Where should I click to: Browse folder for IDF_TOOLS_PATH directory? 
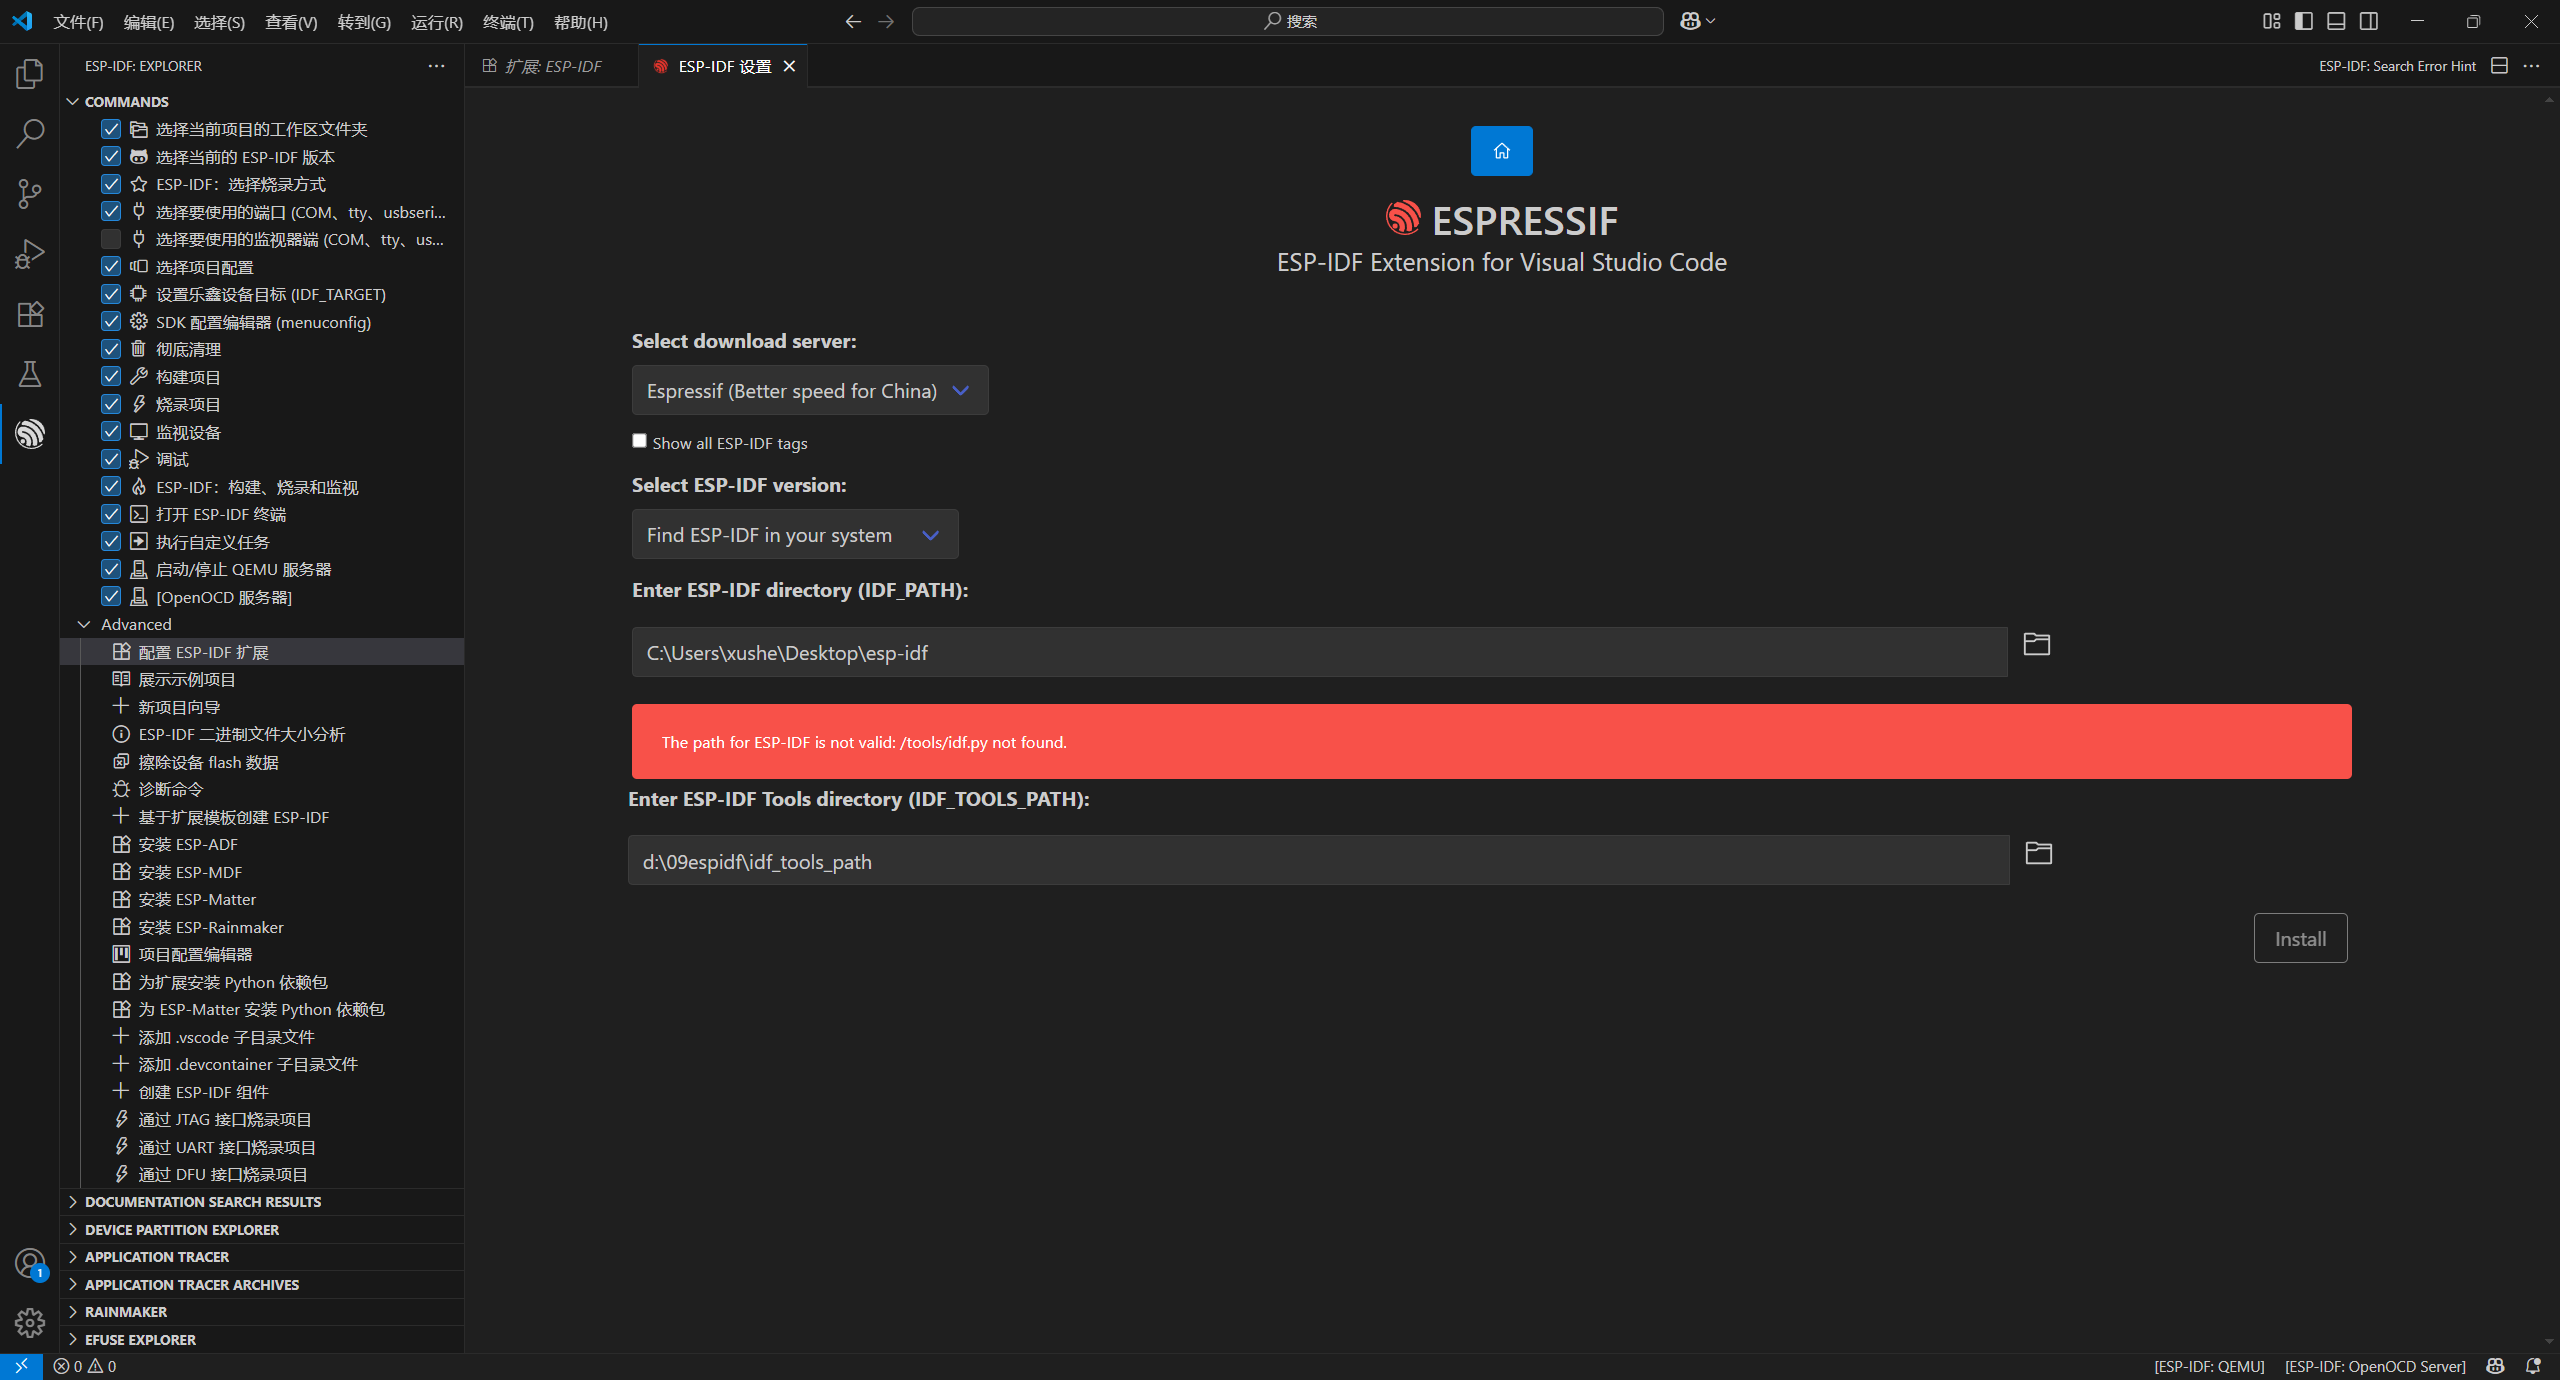[x=2038, y=853]
